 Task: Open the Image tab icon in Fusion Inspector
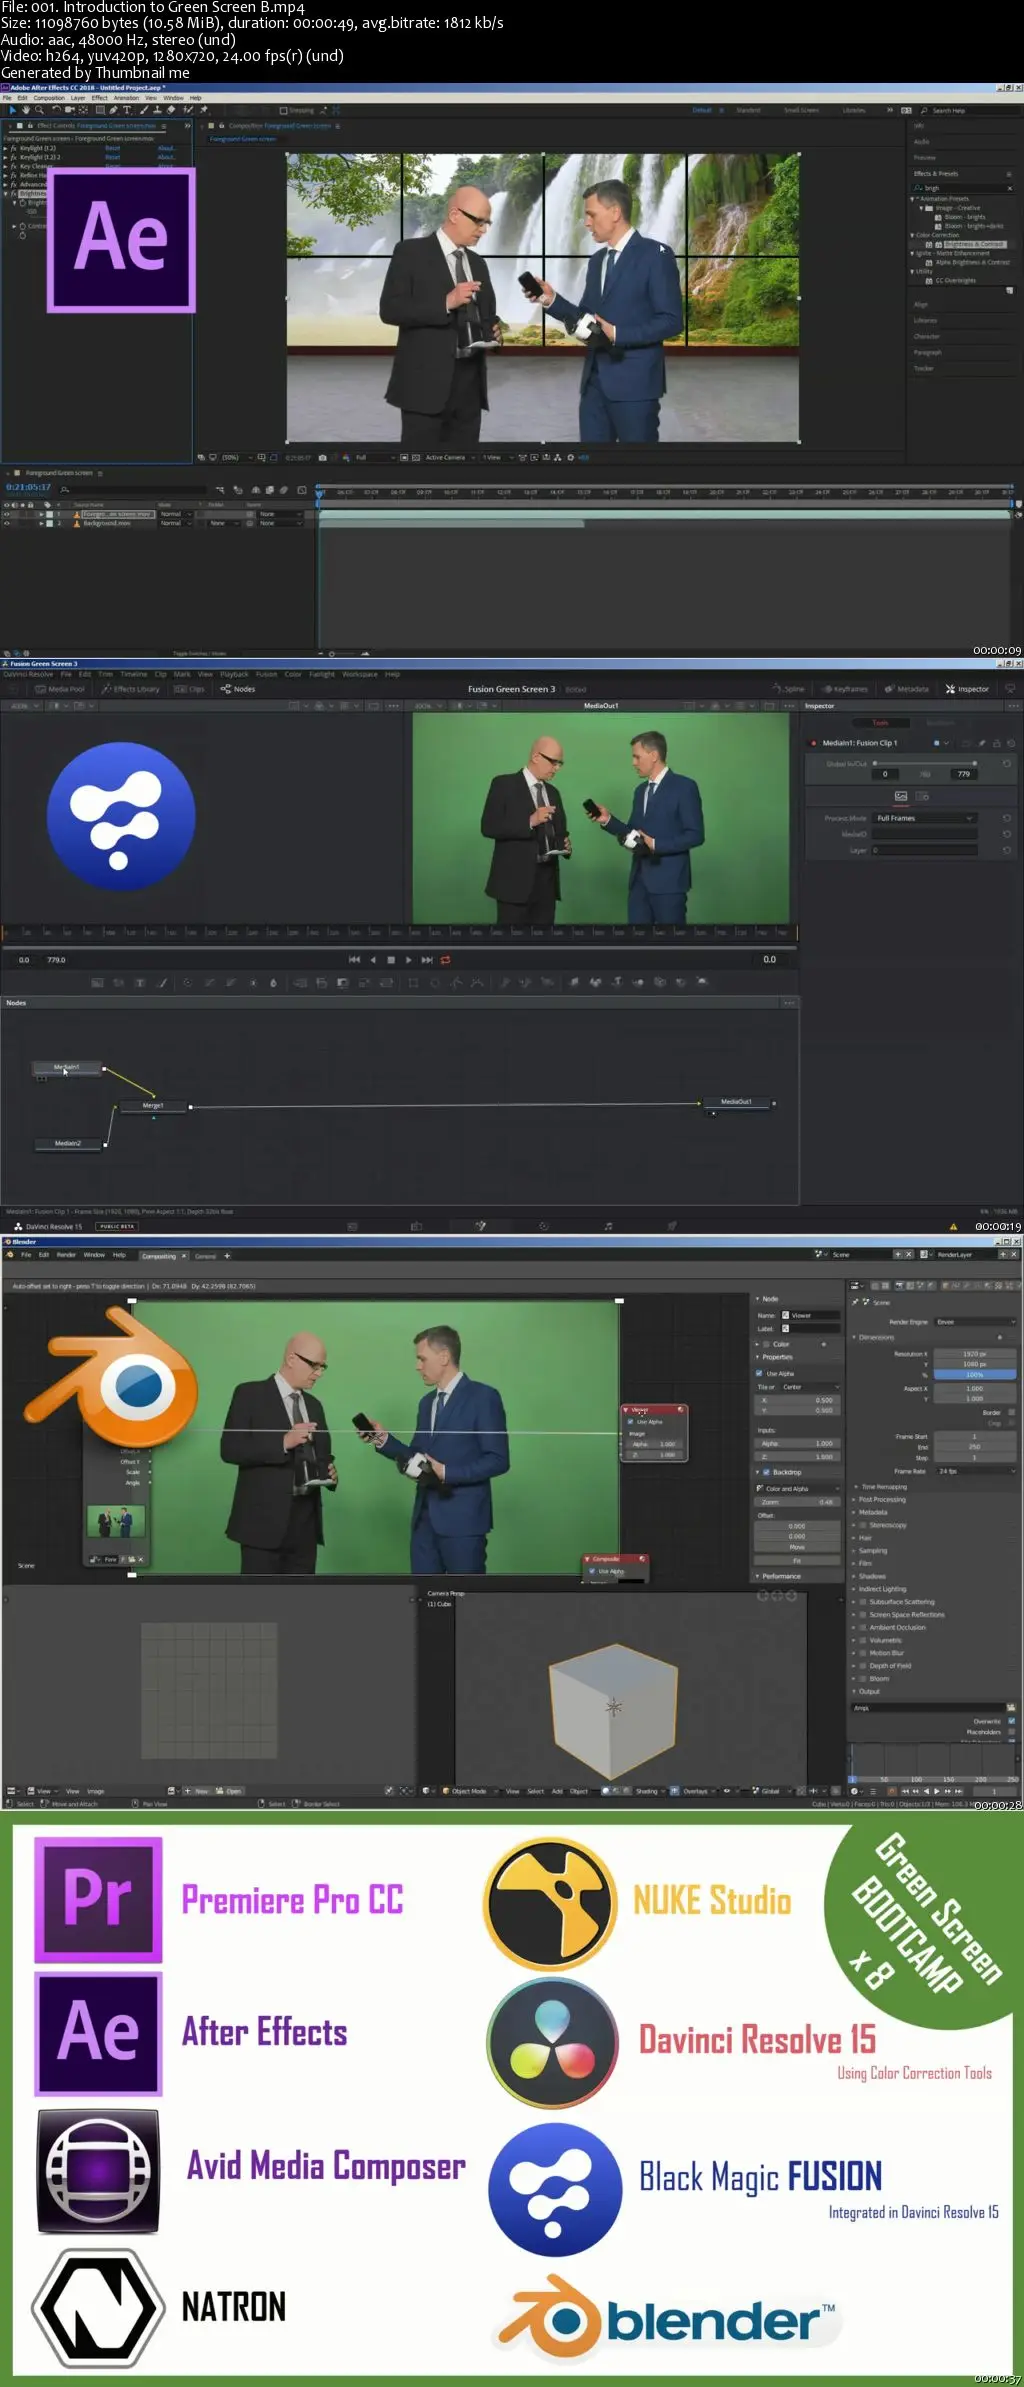point(901,796)
